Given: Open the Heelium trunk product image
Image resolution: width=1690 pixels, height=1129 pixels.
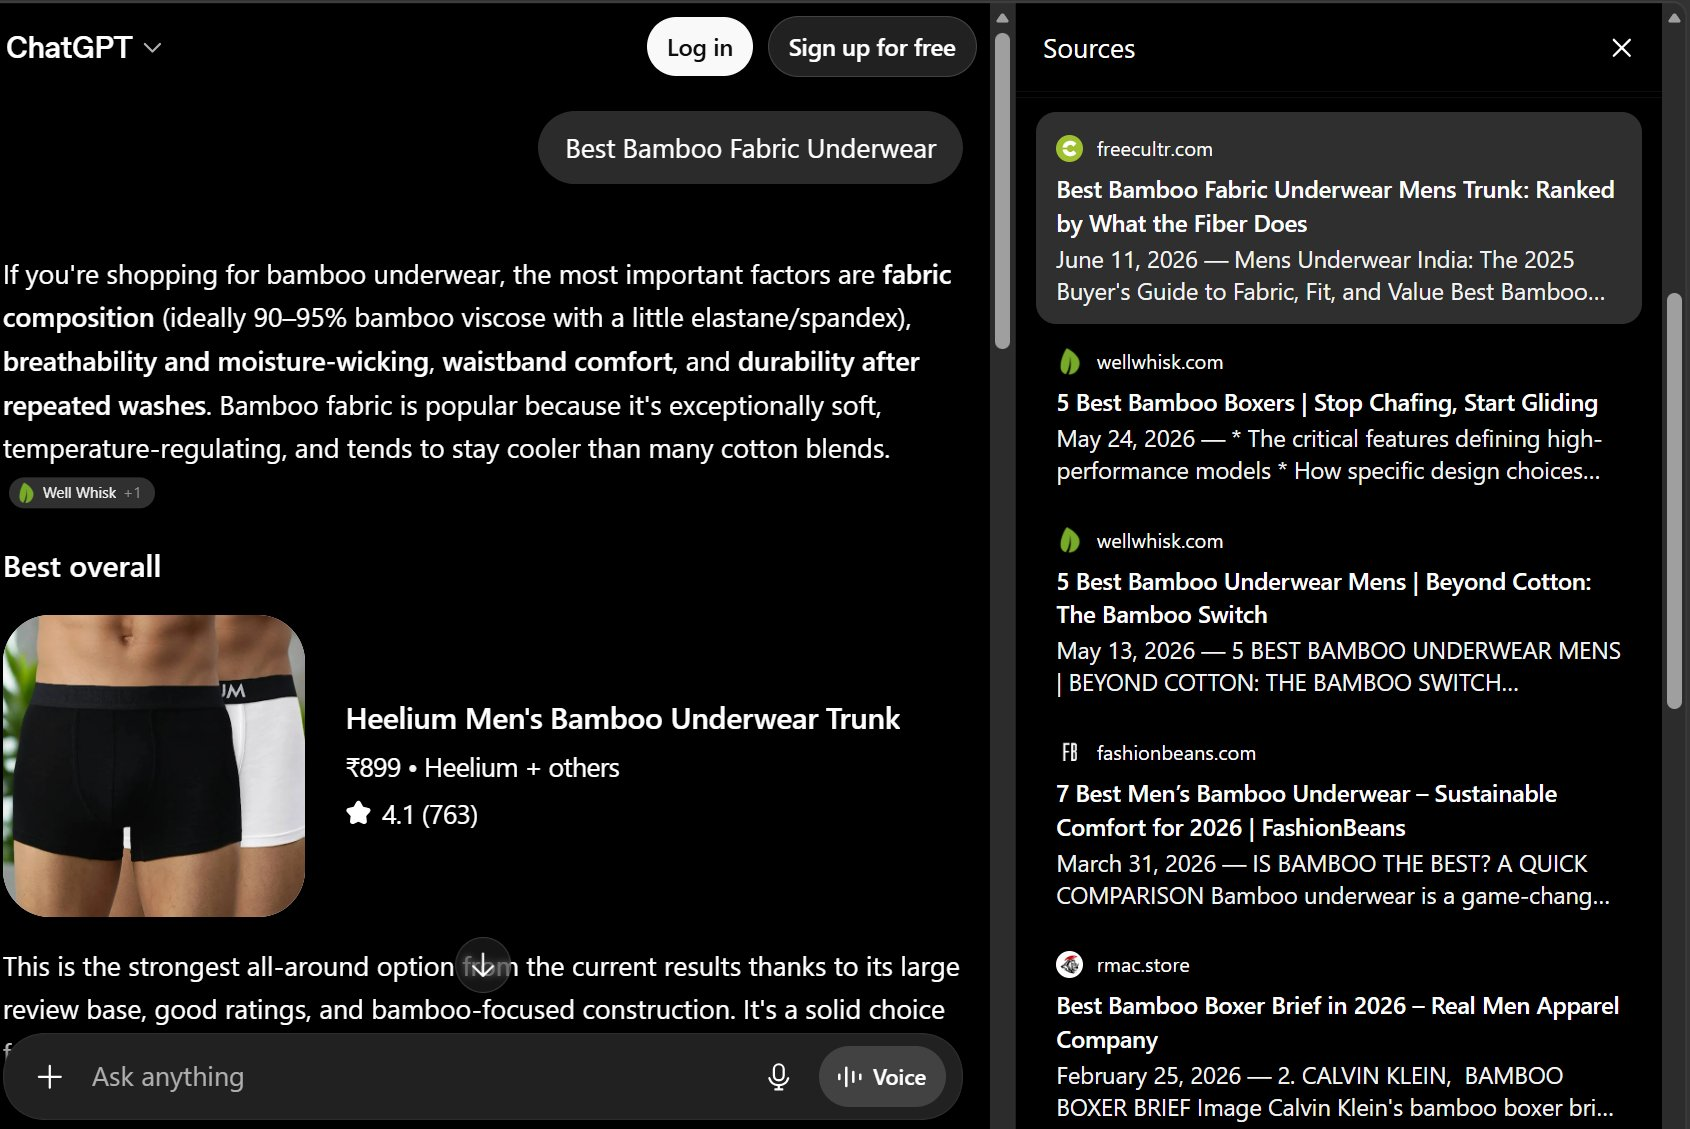Looking at the screenshot, I should [154, 766].
